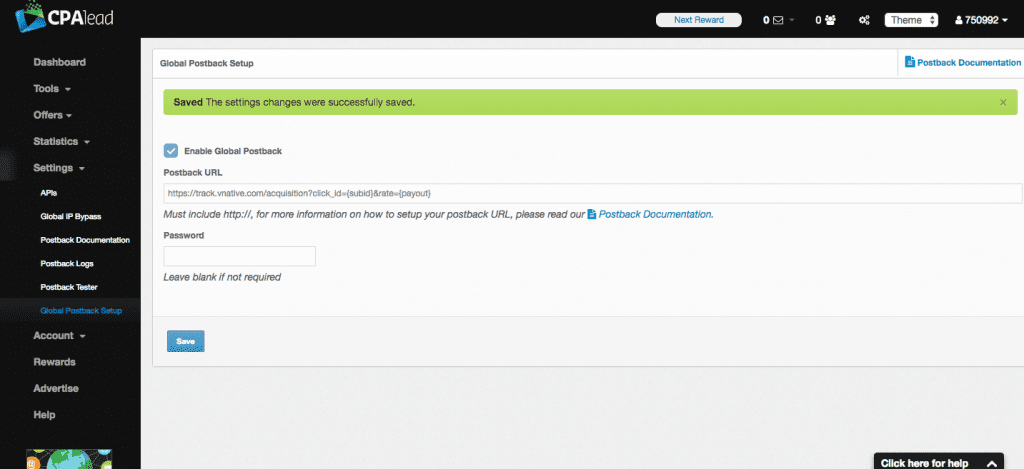The image size is (1024, 469).
Task: Expand the Tools menu in sidebar
Action: point(52,88)
